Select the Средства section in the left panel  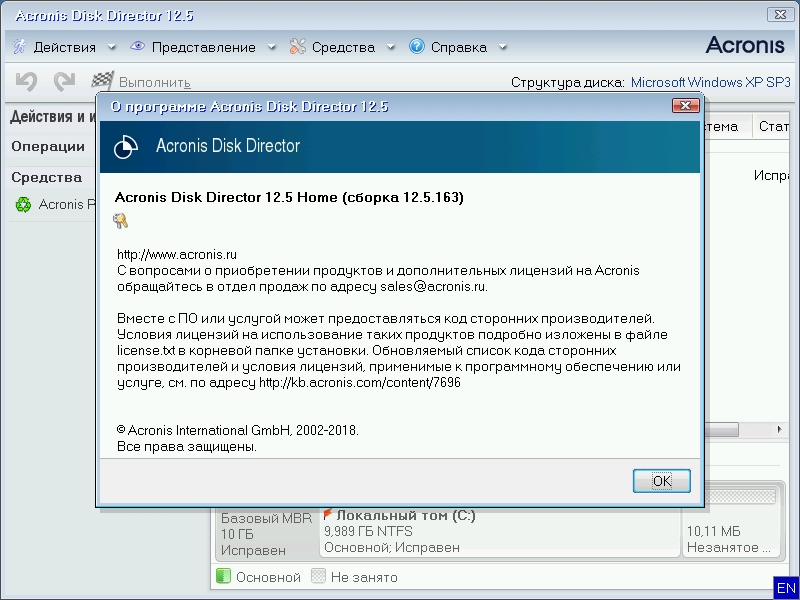(x=46, y=178)
